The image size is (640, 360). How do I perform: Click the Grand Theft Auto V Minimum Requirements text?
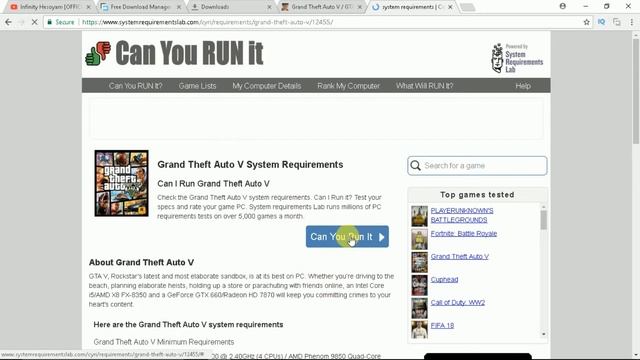tap(164, 342)
